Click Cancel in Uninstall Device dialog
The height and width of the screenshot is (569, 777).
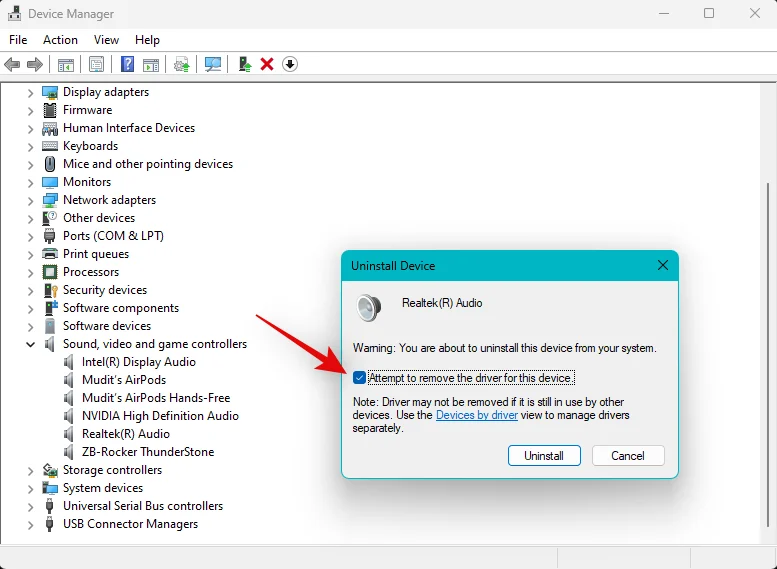(x=628, y=455)
